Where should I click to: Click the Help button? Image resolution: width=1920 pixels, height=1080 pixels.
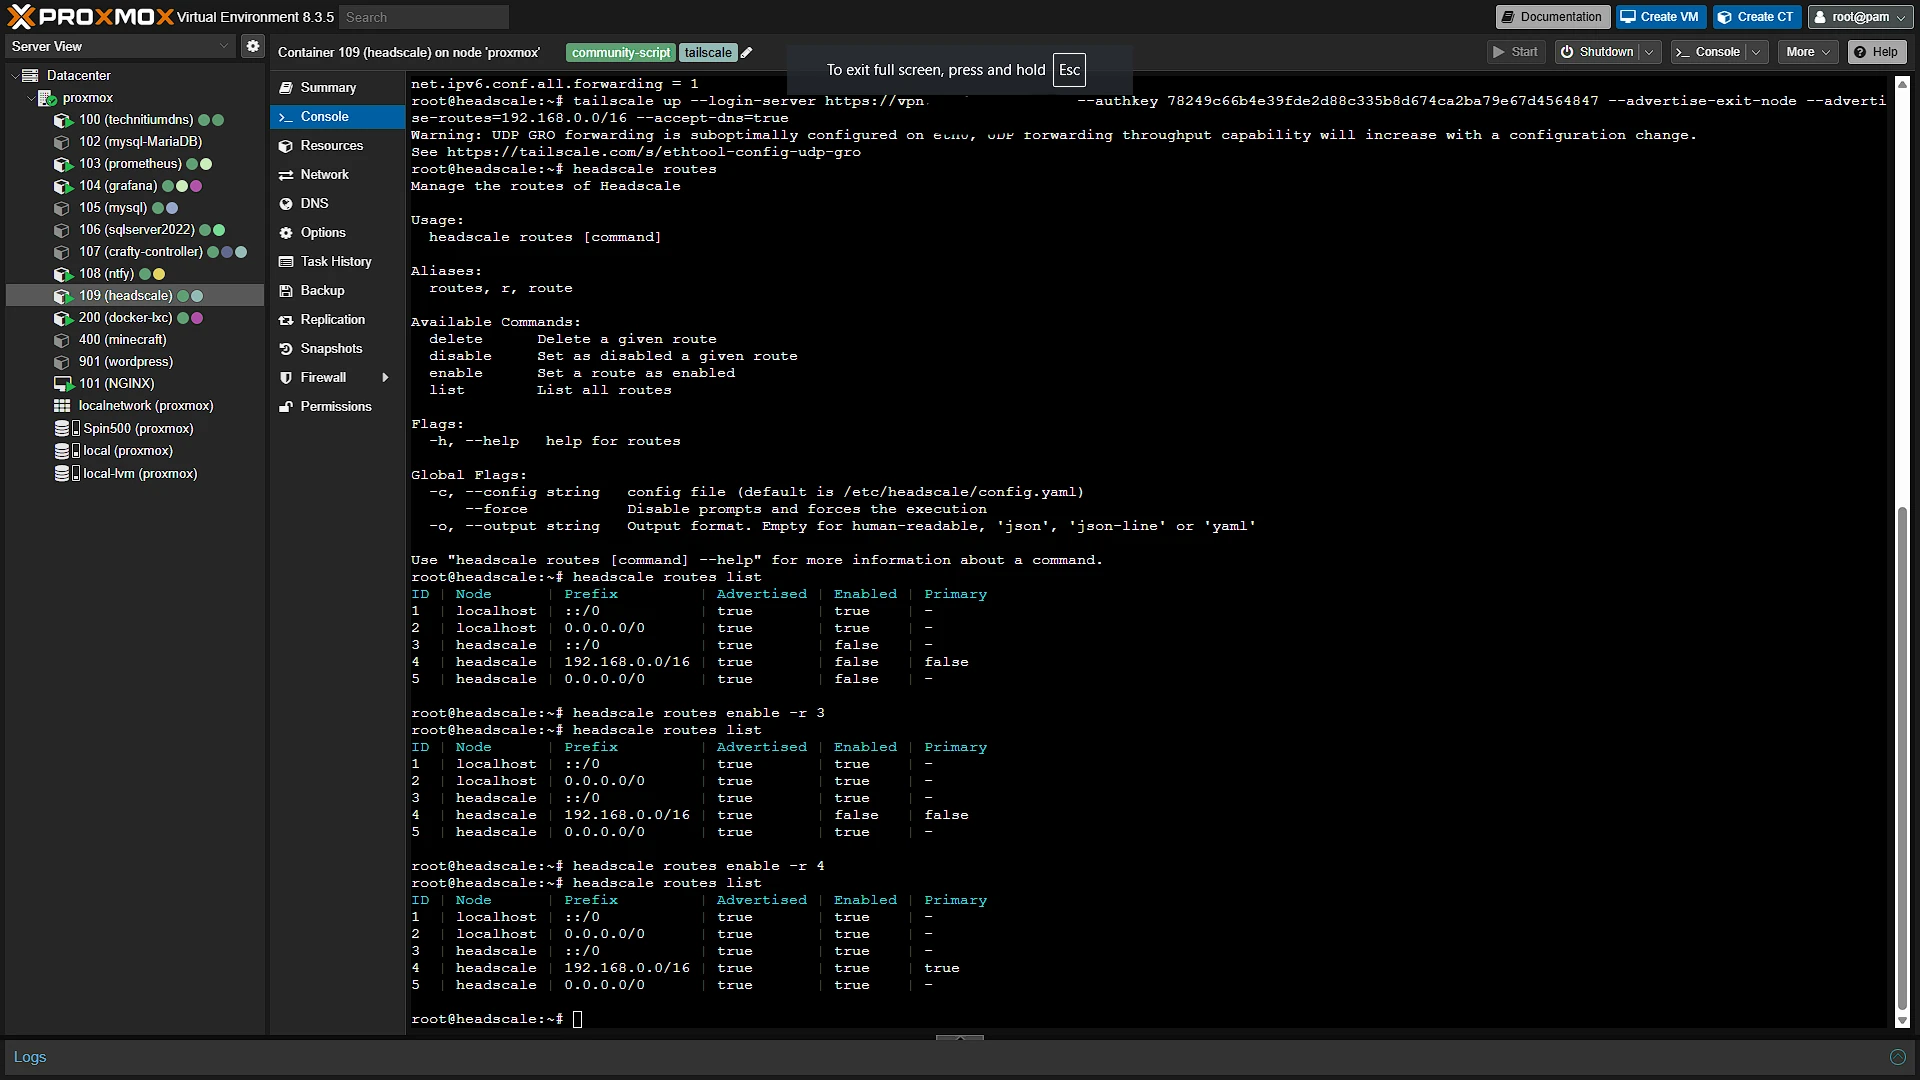(x=1876, y=52)
